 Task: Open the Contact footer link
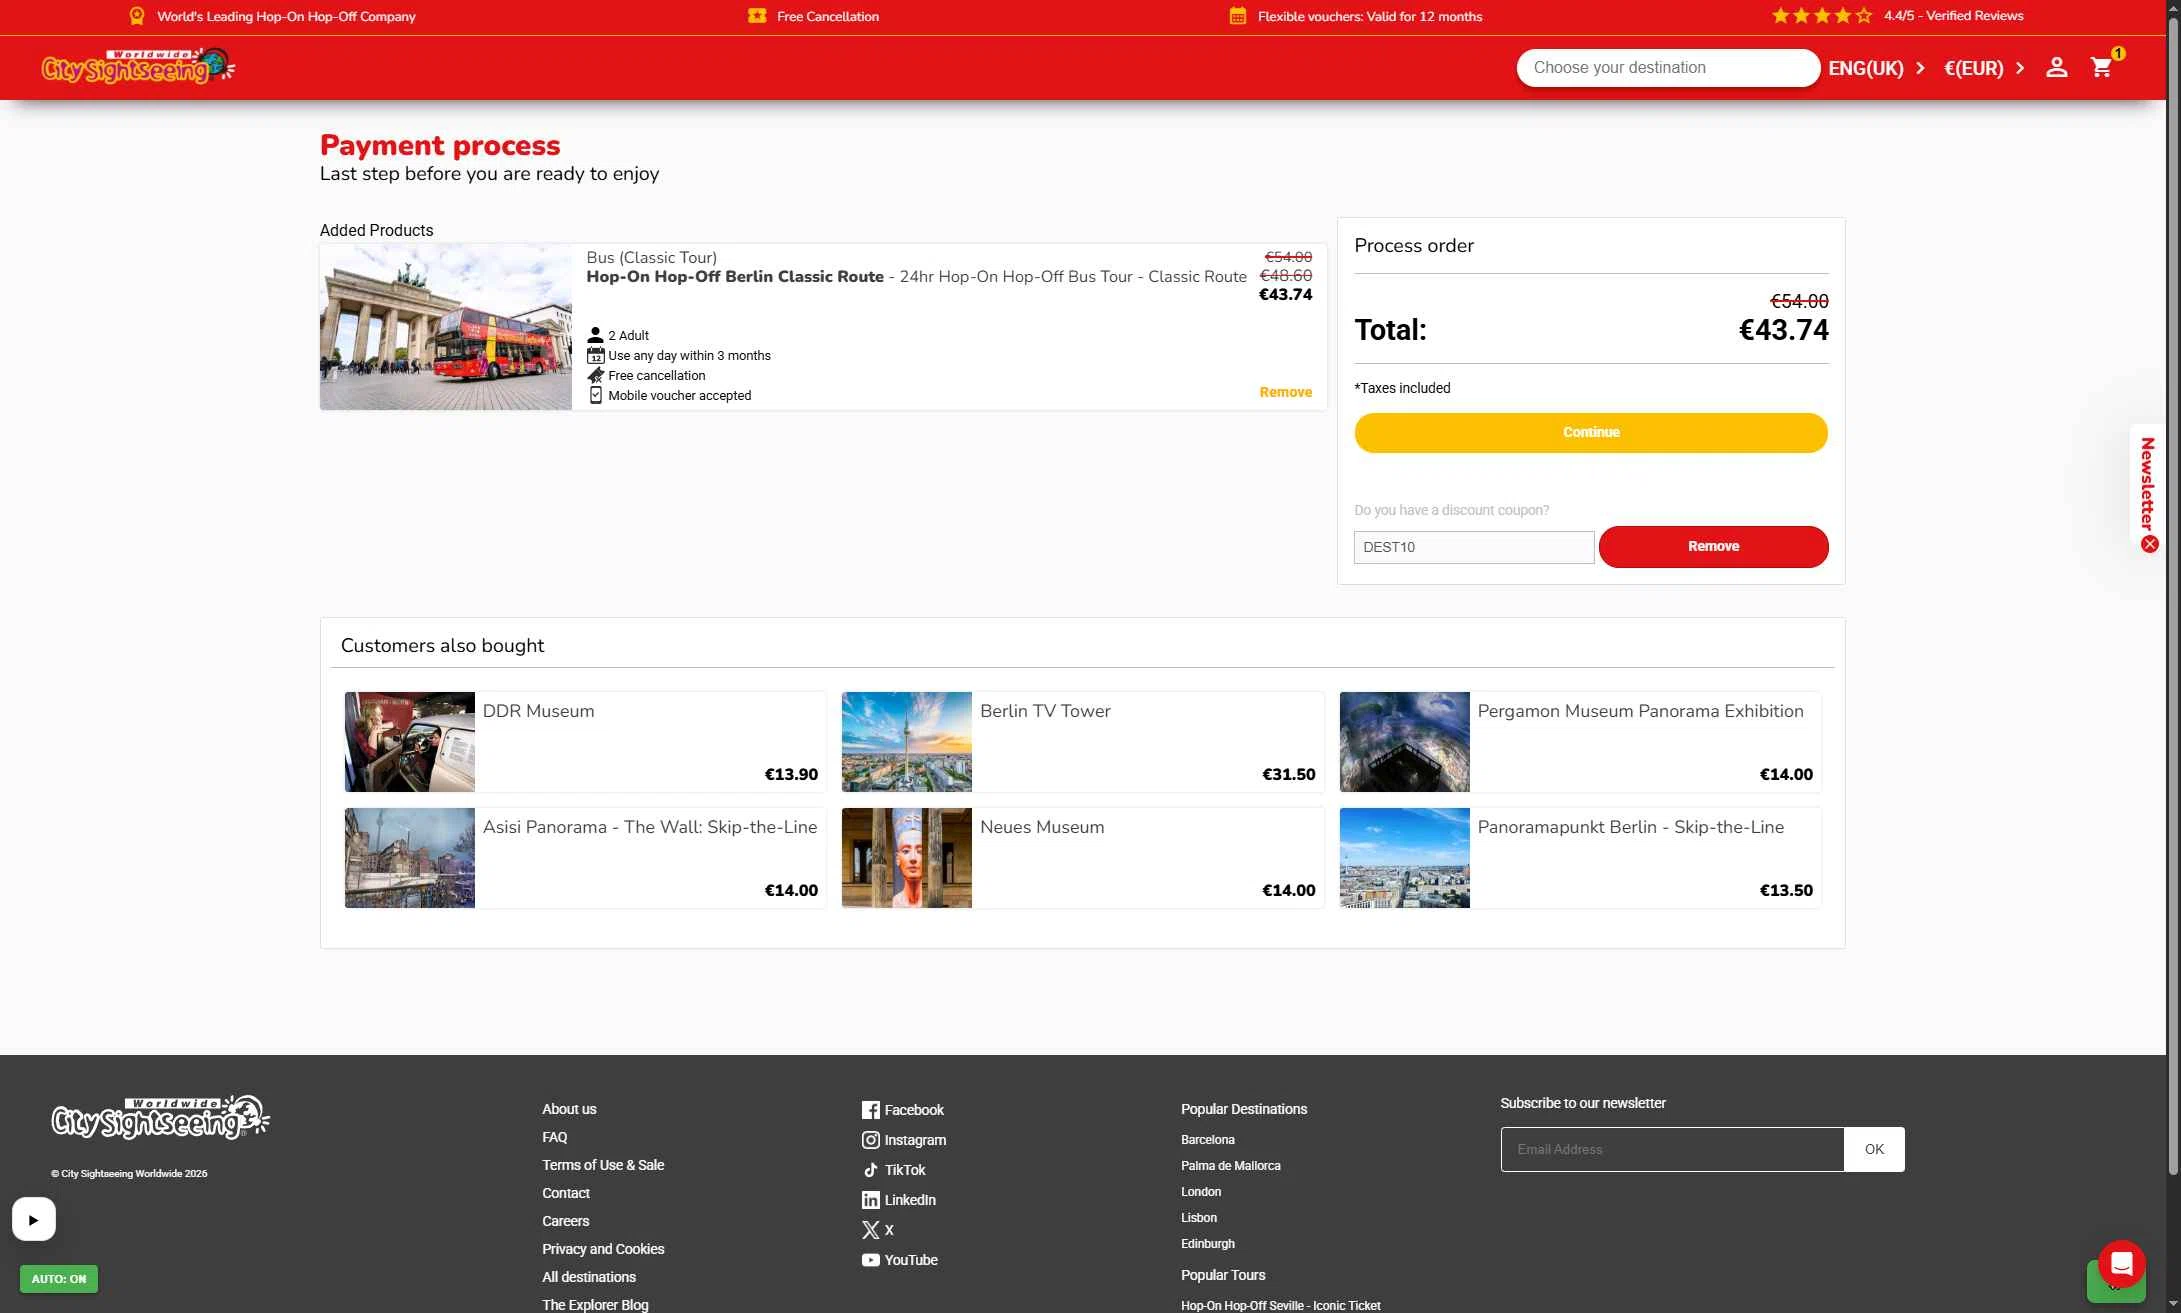click(566, 1193)
